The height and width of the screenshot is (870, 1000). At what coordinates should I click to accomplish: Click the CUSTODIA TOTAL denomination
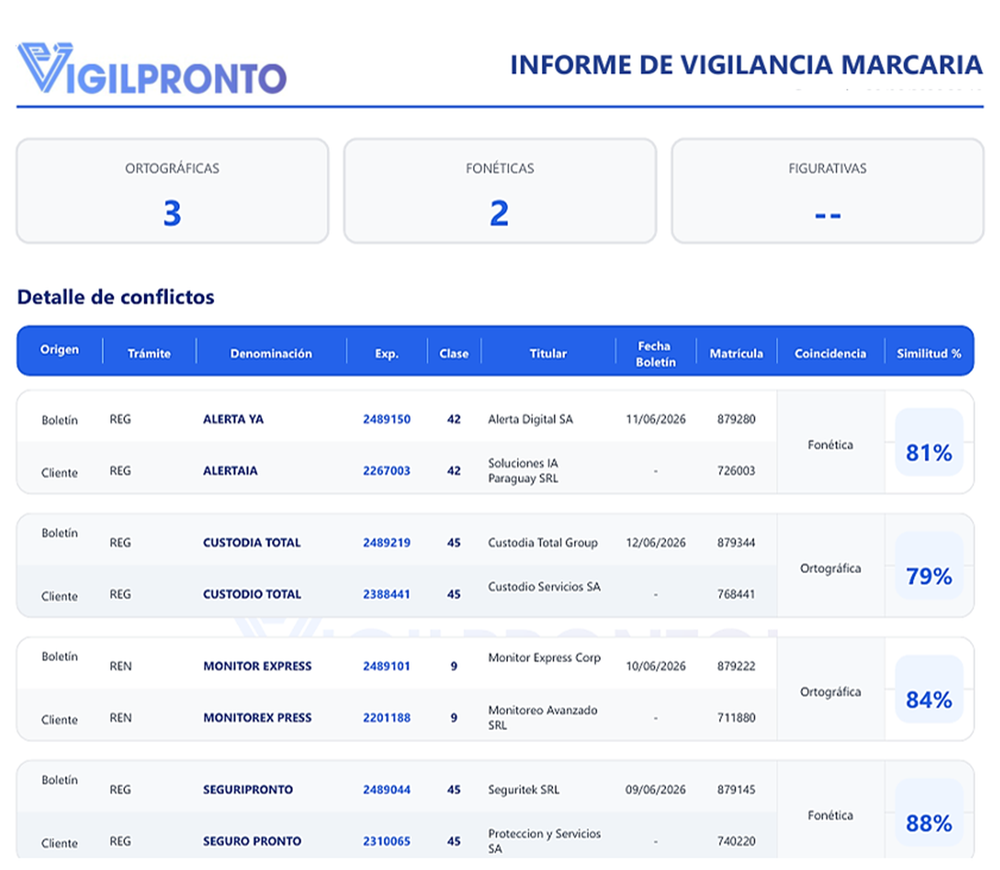252,543
